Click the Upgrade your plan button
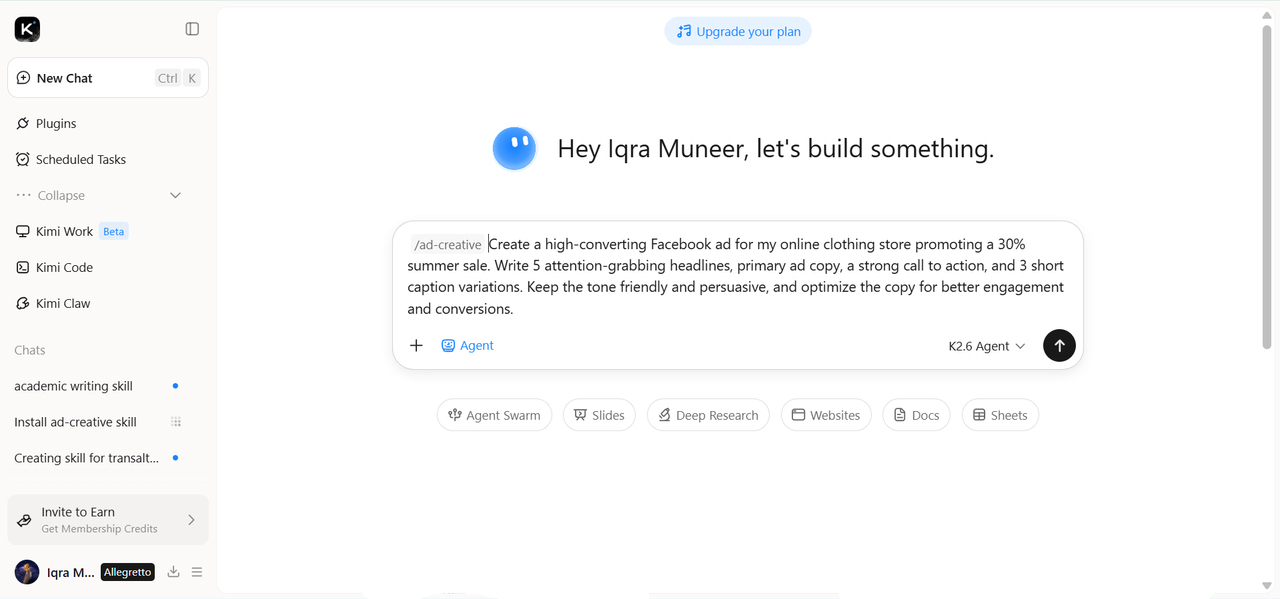The width and height of the screenshot is (1280, 599). 738,31
